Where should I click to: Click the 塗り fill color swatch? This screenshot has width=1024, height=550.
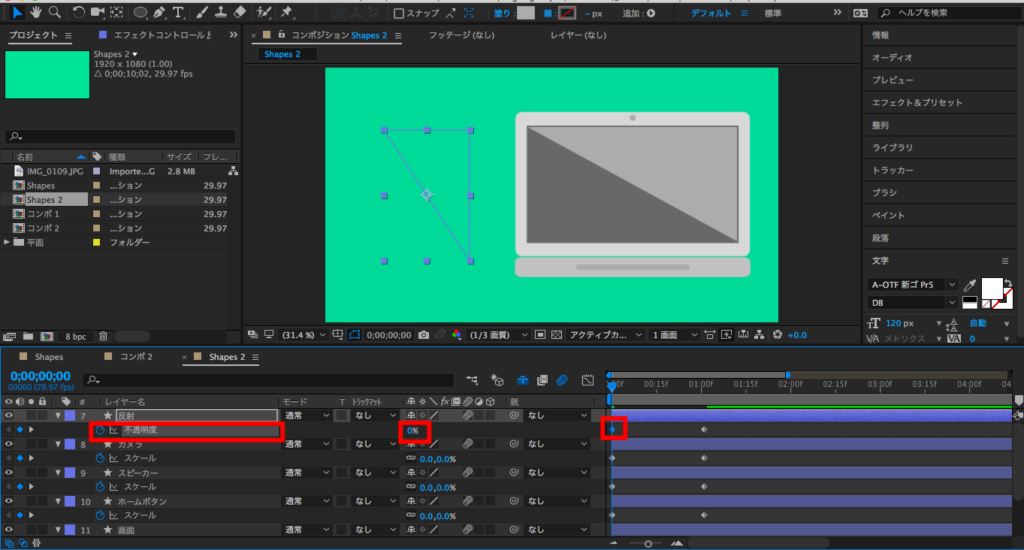point(525,13)
